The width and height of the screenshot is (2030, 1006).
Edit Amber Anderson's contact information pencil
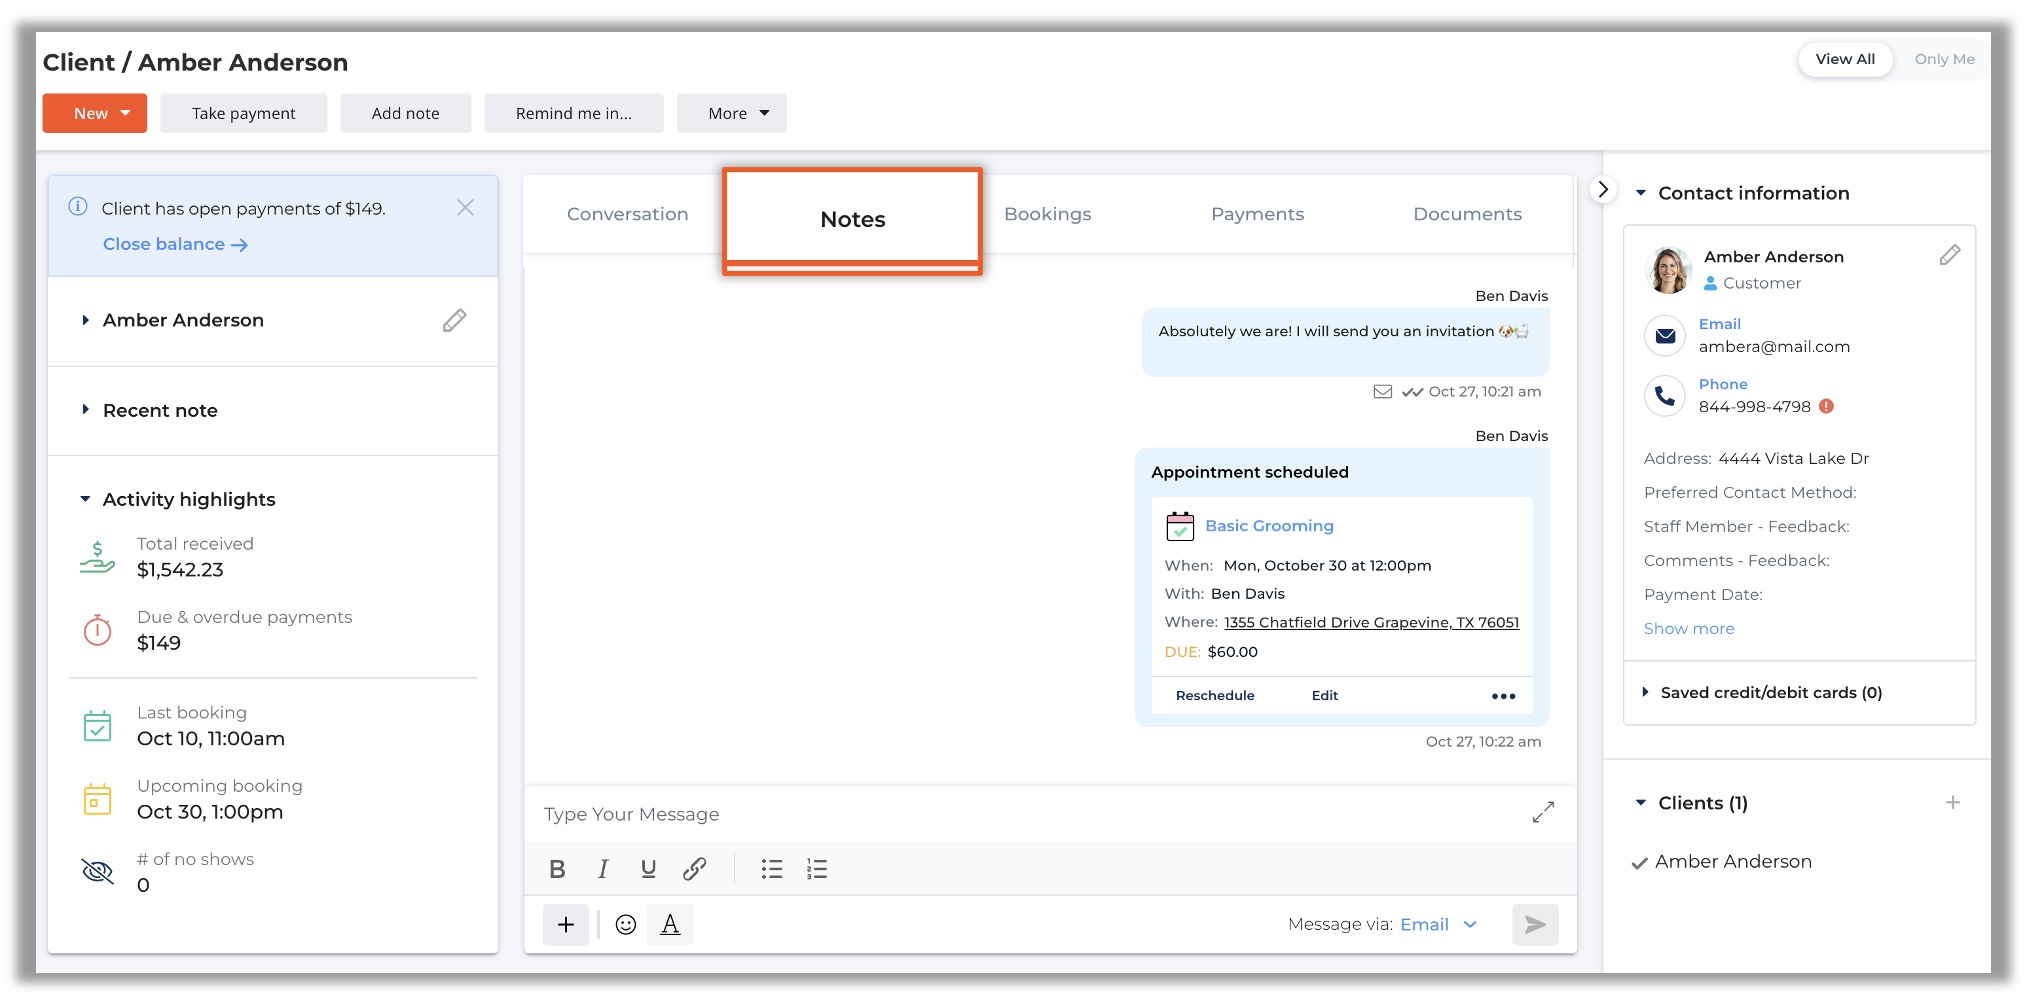point(1949,255)
